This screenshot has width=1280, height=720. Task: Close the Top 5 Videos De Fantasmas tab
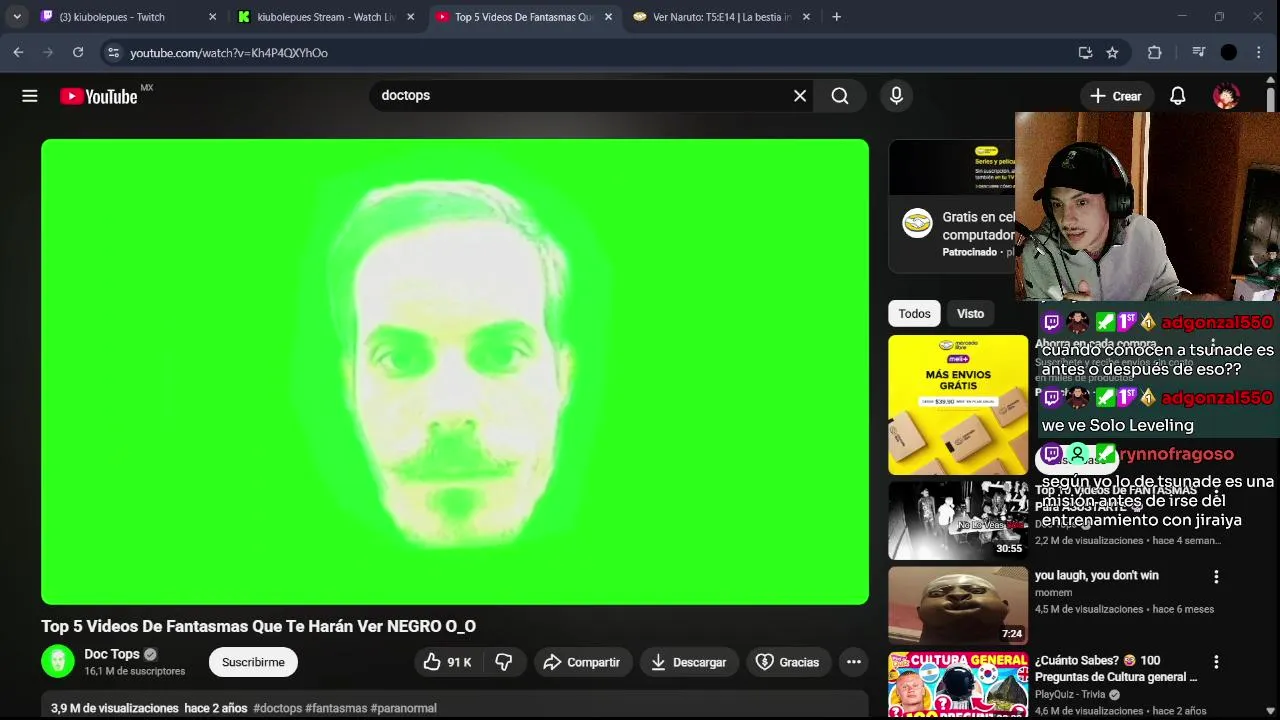pyautogui.click(x=608, y=17)
